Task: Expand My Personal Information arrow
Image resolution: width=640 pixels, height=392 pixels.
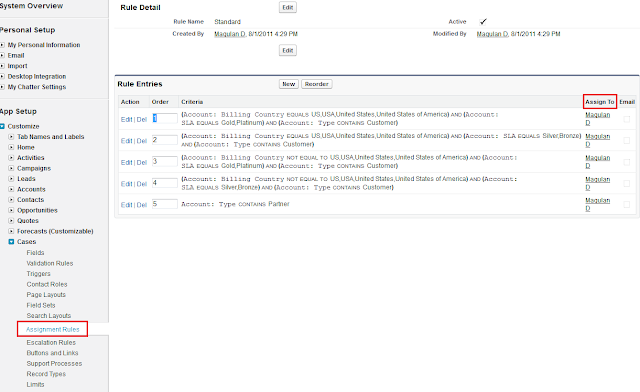Action: pos(2,45)
